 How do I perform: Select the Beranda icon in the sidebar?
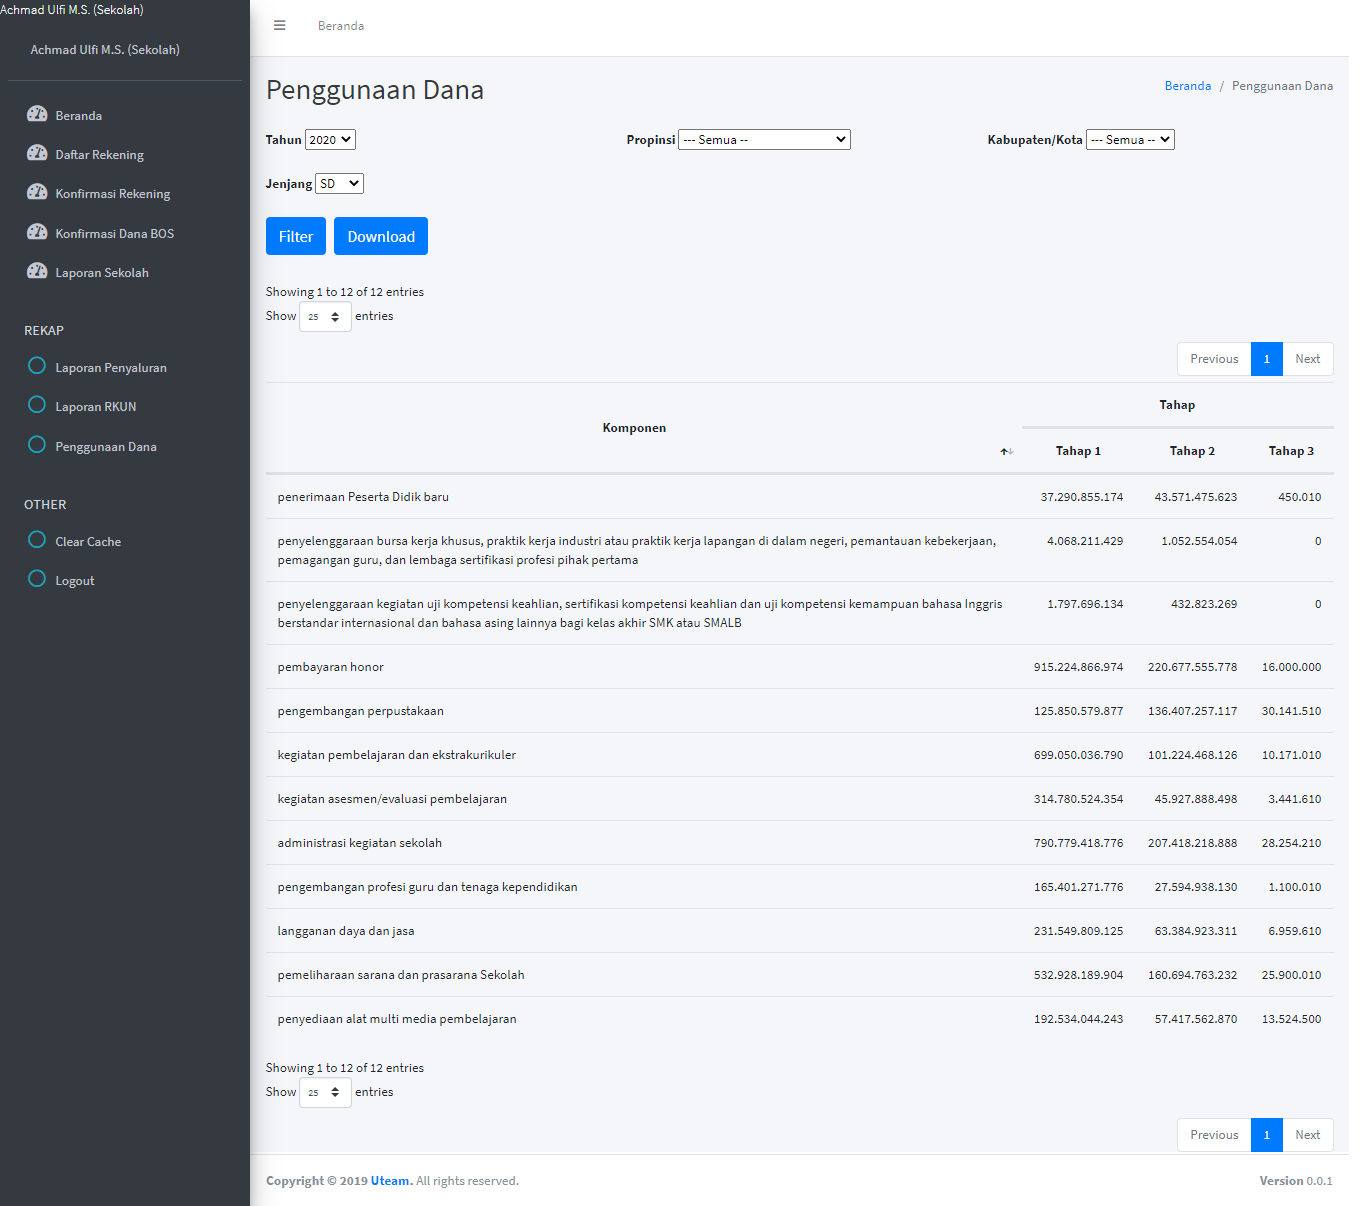pyautogui.click(x=37, y=114)
